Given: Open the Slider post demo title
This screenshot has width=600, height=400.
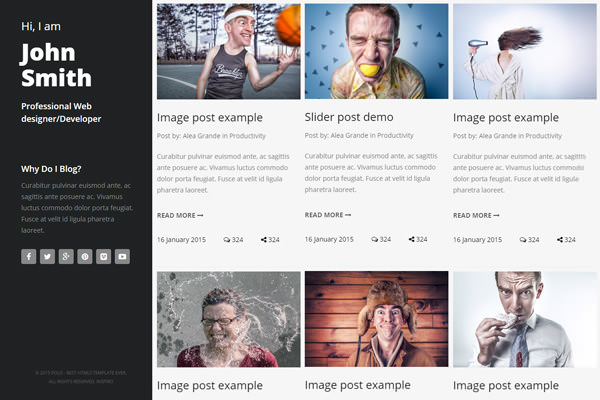Looking at the screenshot, I should [x=349, y=117].
